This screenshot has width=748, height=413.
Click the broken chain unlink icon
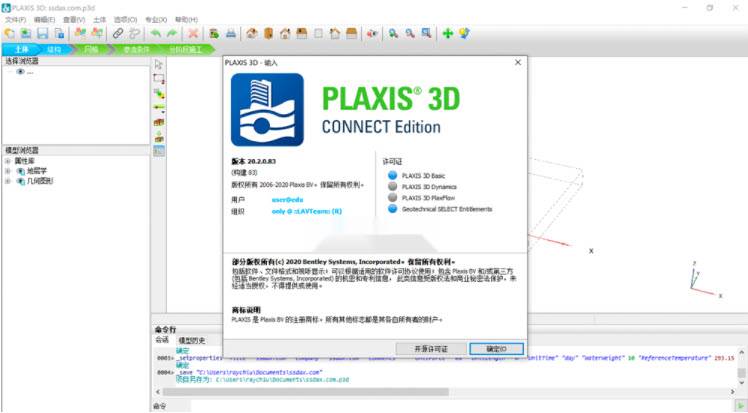click(x=135, y=33)
